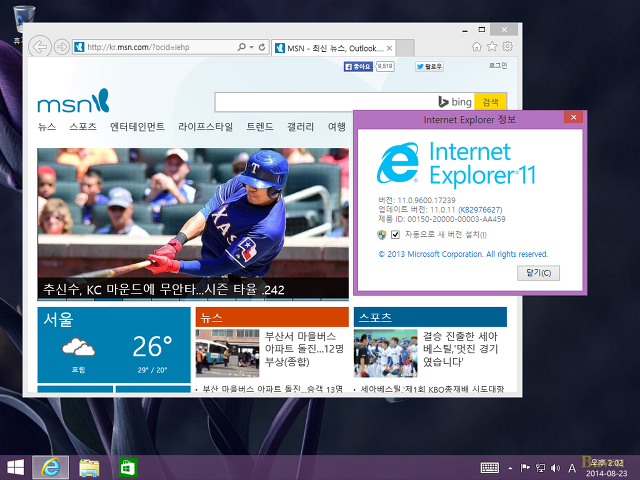Minimize the Internet Explorer window
The height and width of the screenshot is (480, 640).
tap(465, 30)
